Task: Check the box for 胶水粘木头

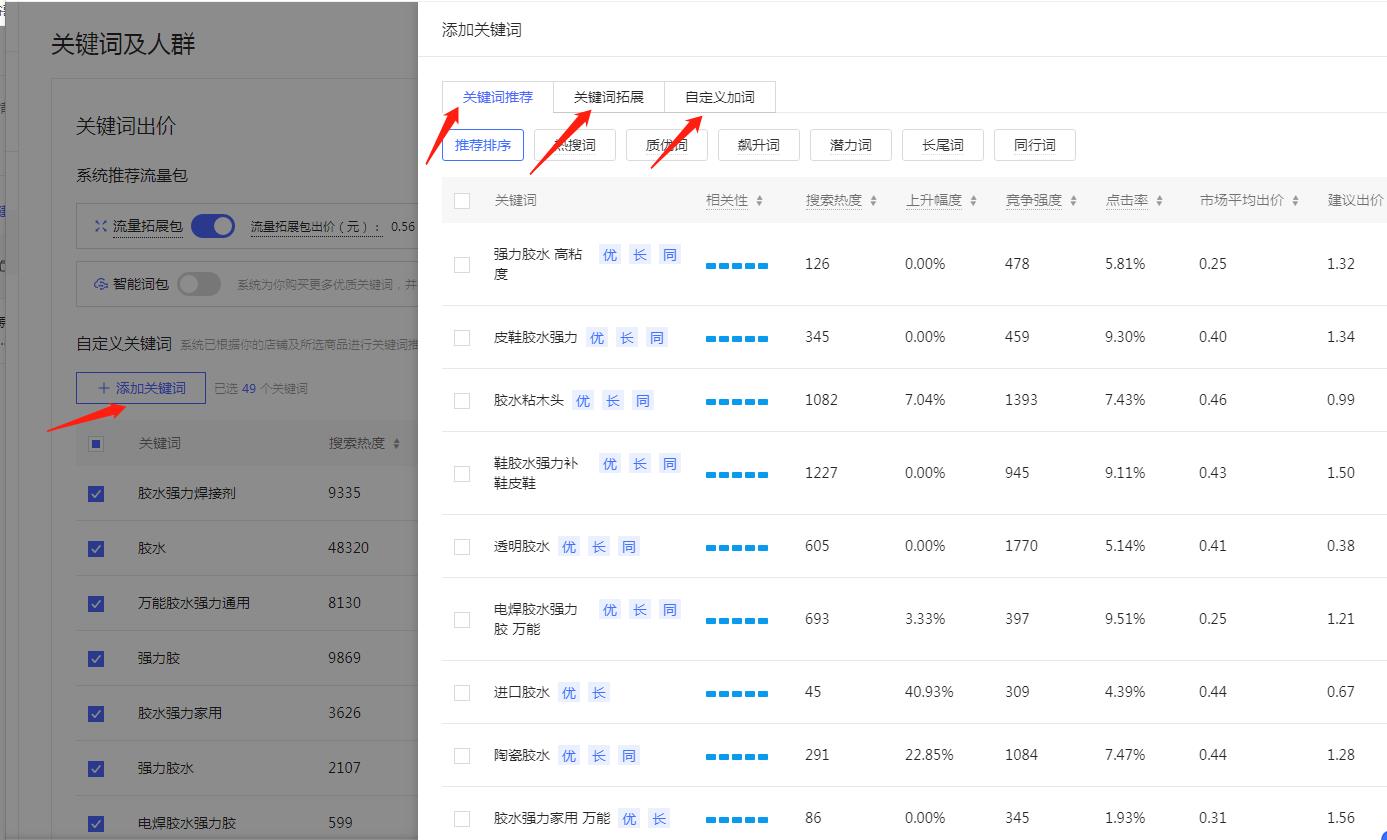Action: (462, 401)
